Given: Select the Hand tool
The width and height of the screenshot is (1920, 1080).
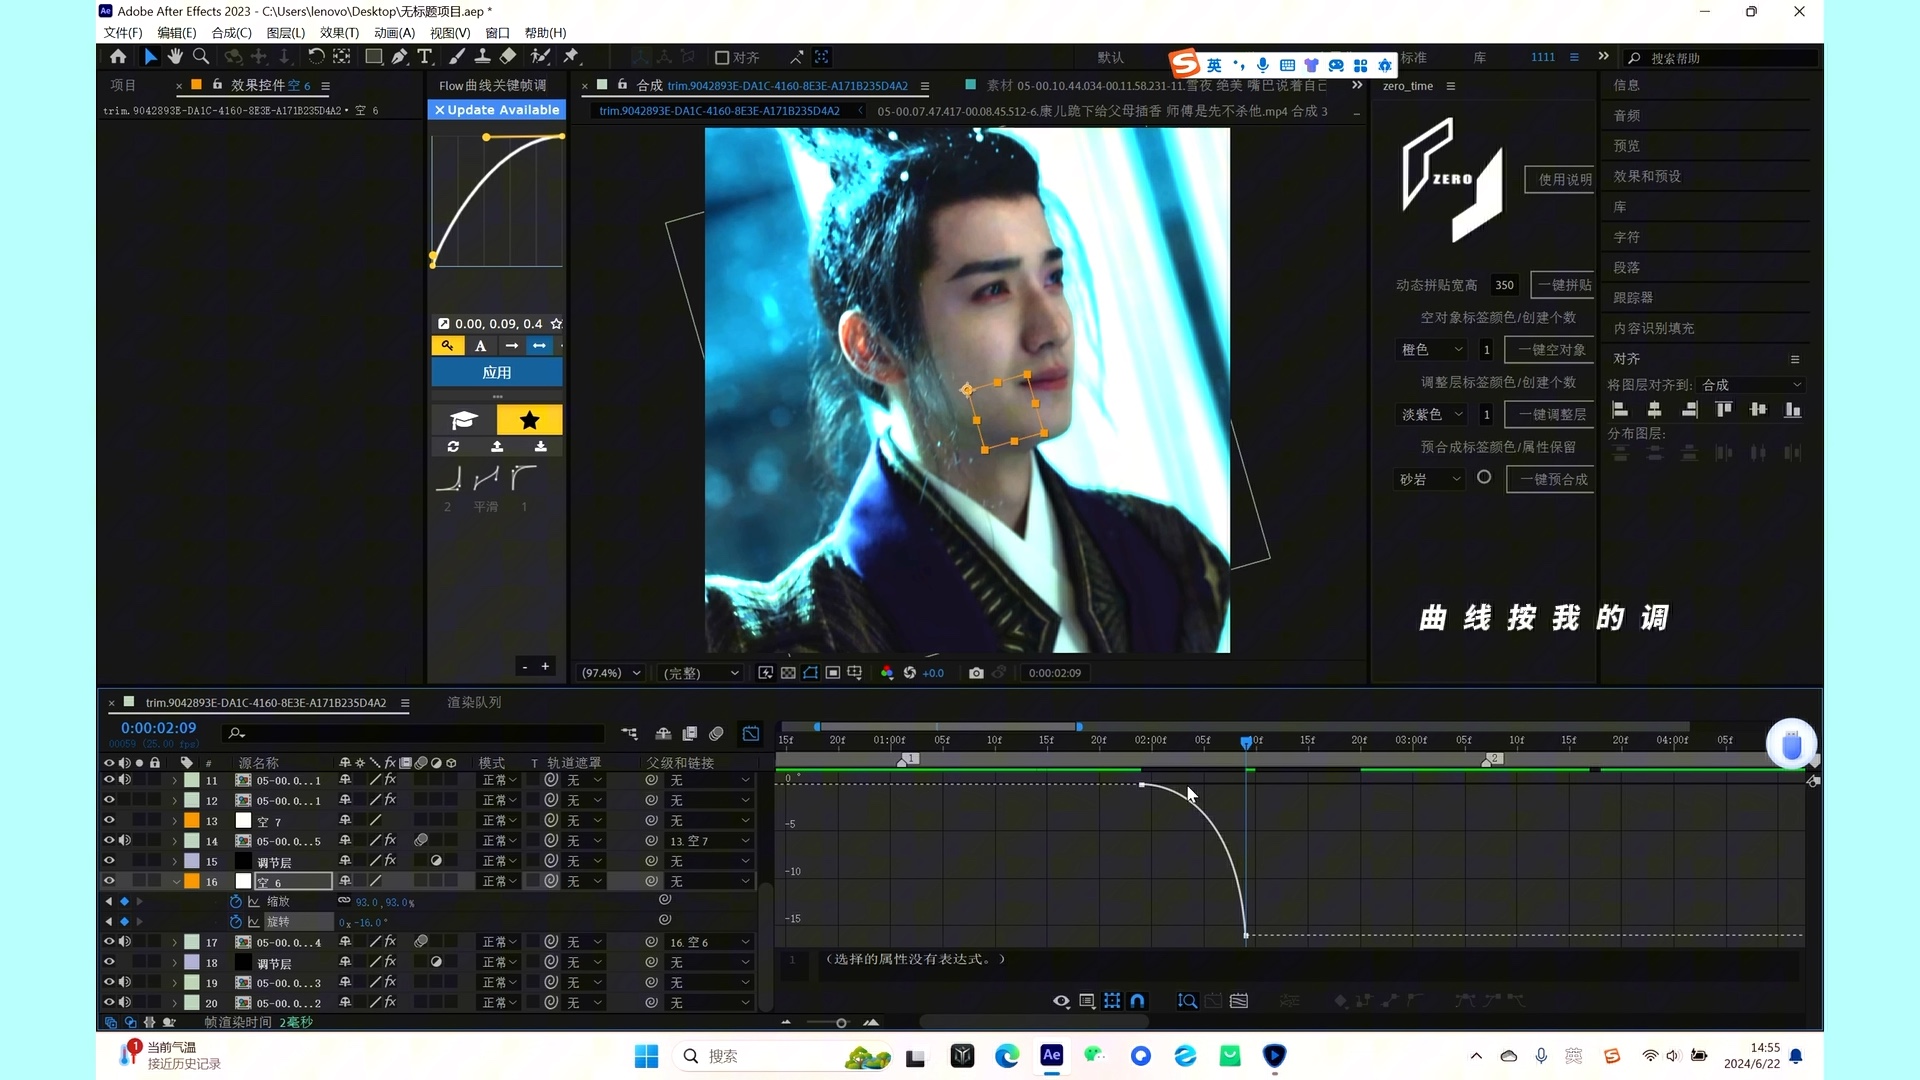Looking at the screenshot, I should tap(175, 57).
